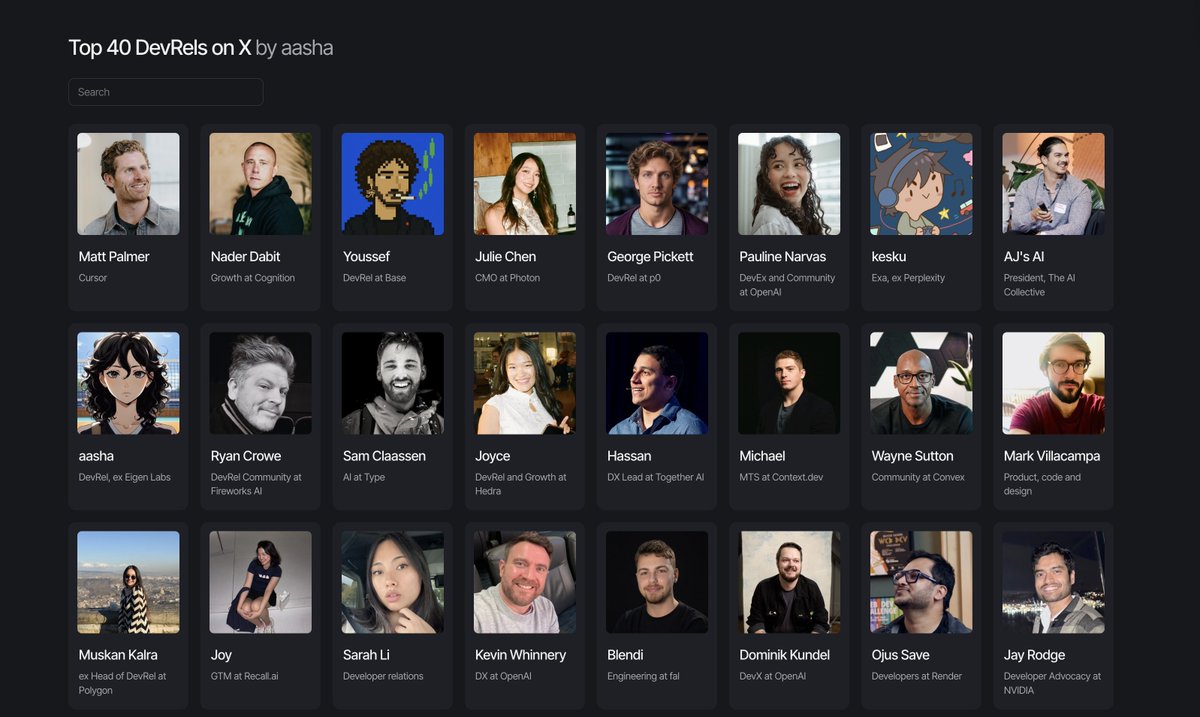Viewport: 1200px width, 717px height.
Task: Click 'Developers at Render' subtitle
Action: [917, 676]
